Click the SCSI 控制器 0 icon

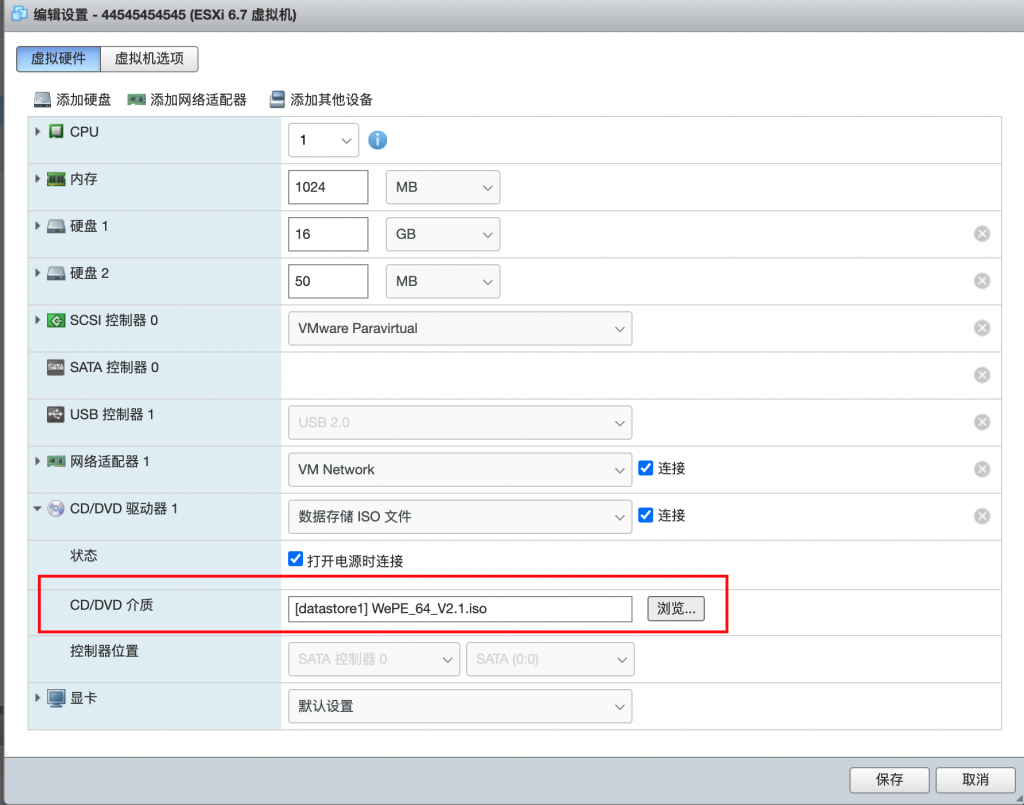[x=56, y=320]
